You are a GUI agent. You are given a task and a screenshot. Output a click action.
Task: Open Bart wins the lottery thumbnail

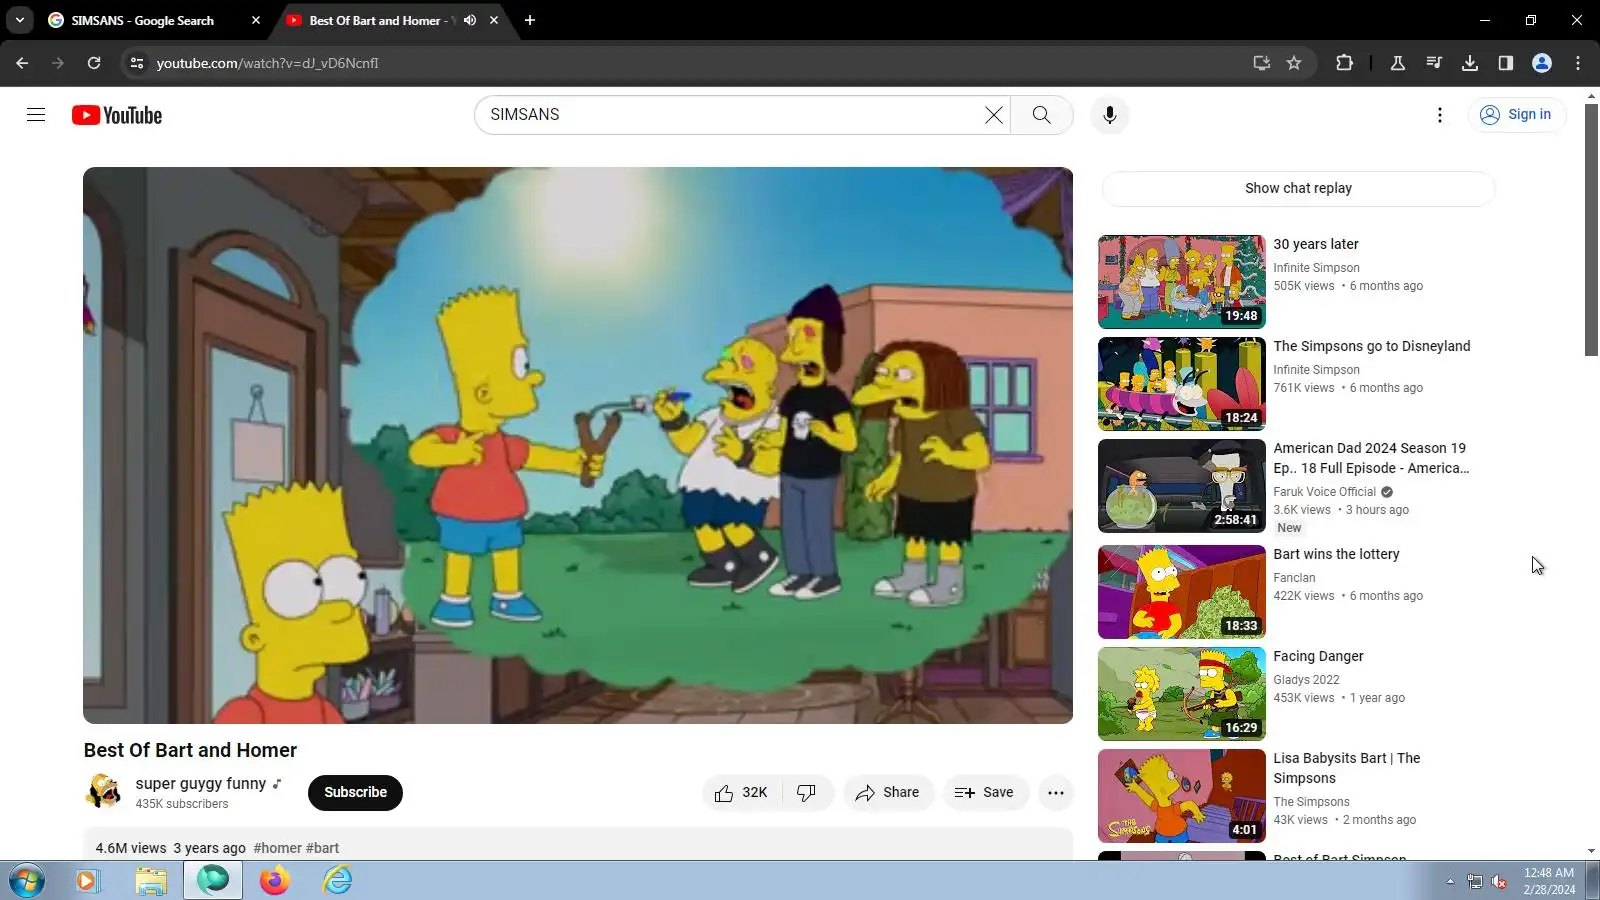(x=1182, y=592)
